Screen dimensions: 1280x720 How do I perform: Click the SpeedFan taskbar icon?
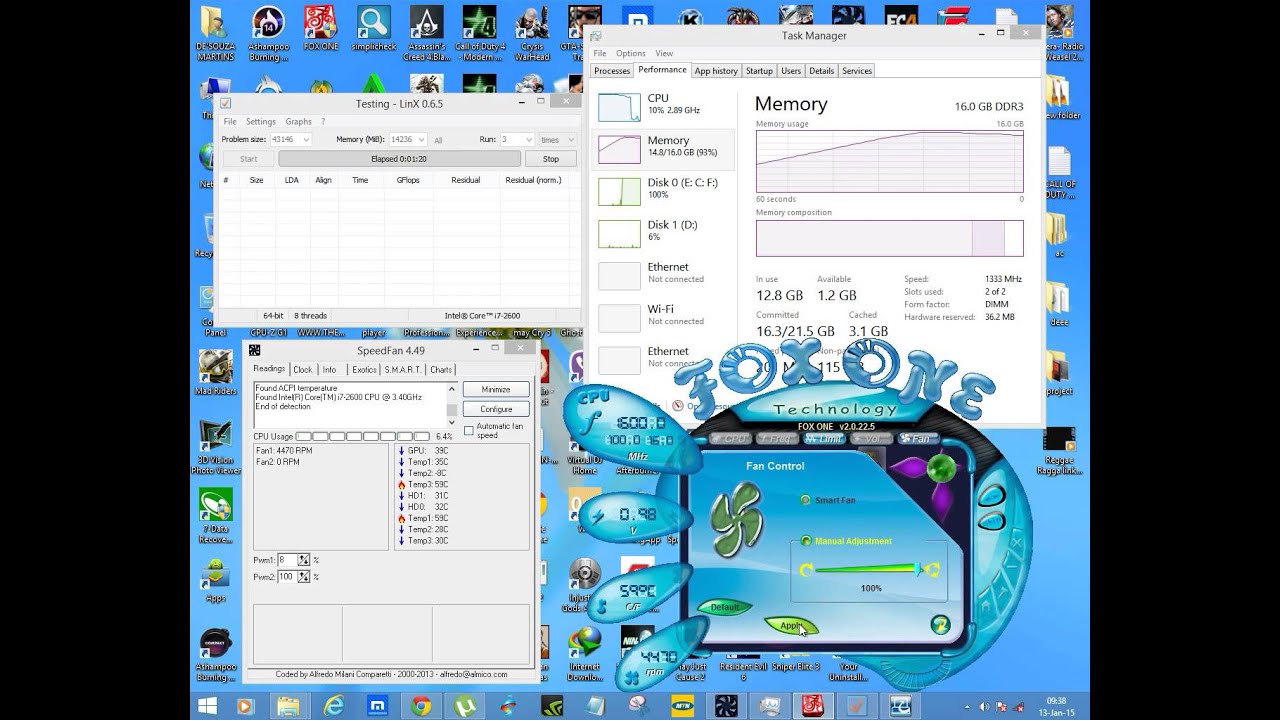point(726,706)
